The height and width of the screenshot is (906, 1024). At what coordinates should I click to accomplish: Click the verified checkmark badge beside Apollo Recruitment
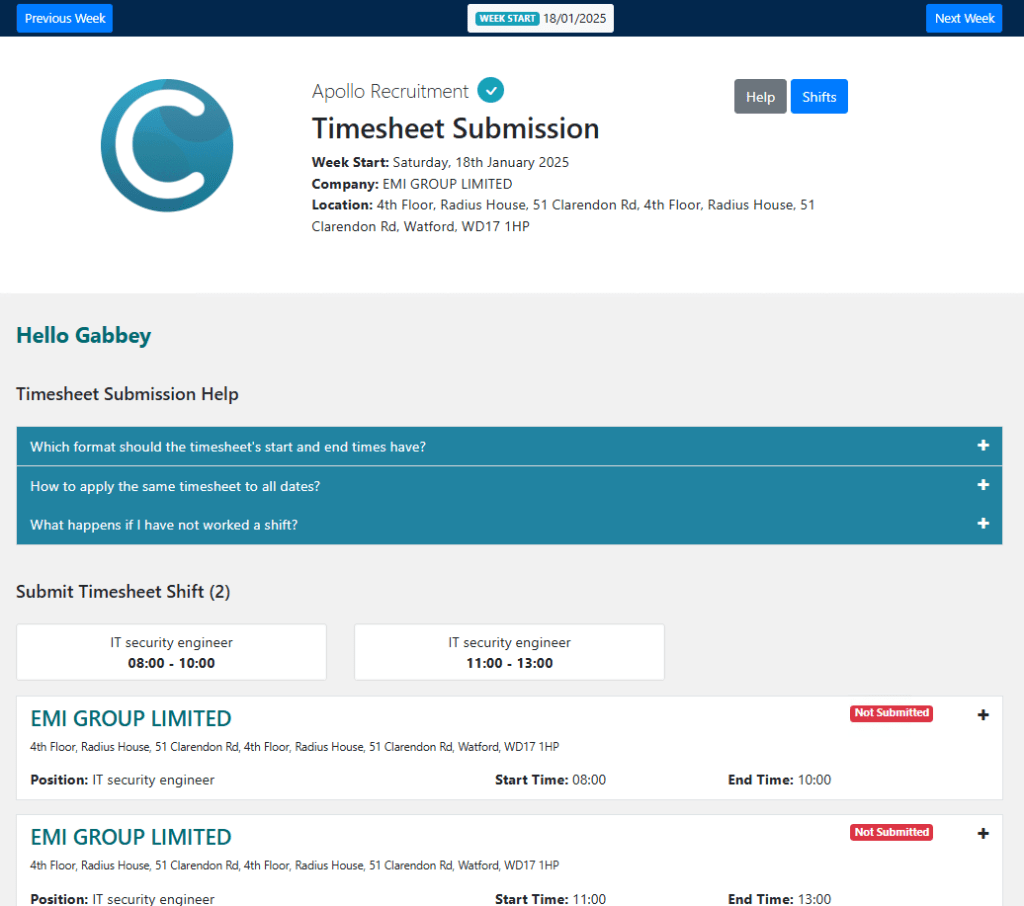click(x=490, y=90)
